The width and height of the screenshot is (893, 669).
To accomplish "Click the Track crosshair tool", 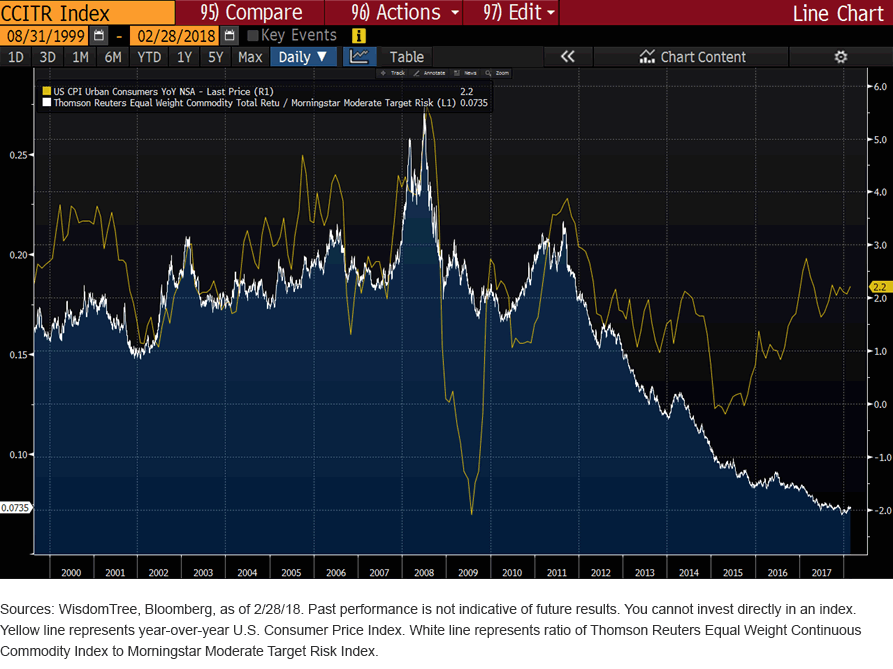I will tap(393, 73).
